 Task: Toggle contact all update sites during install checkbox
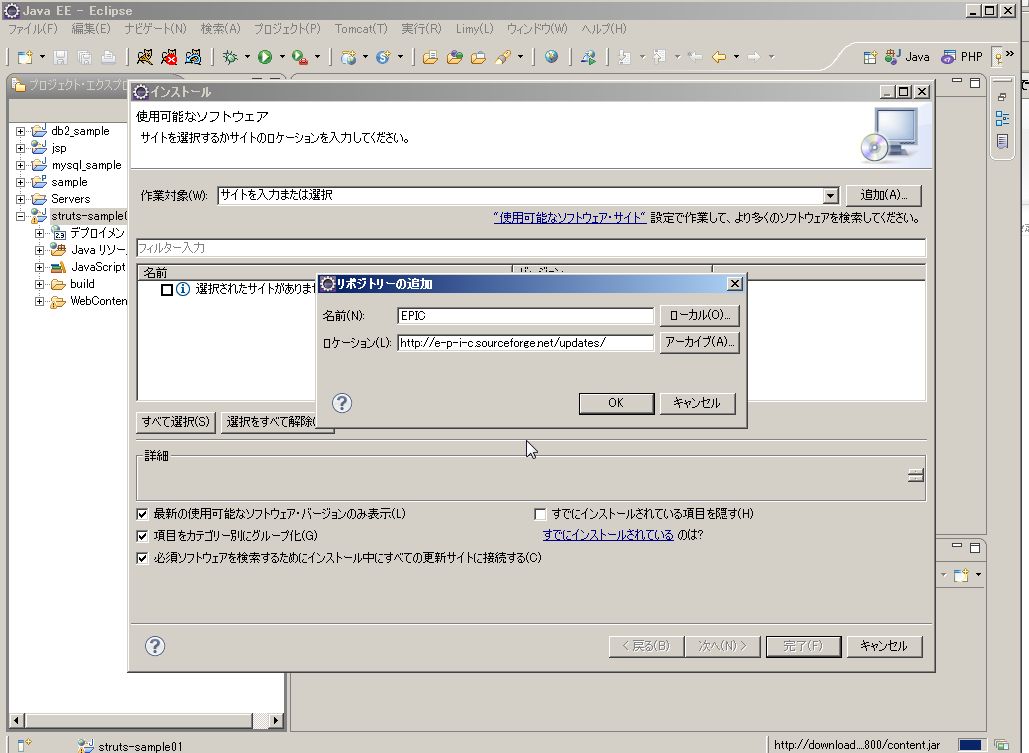tap(142, 558)
